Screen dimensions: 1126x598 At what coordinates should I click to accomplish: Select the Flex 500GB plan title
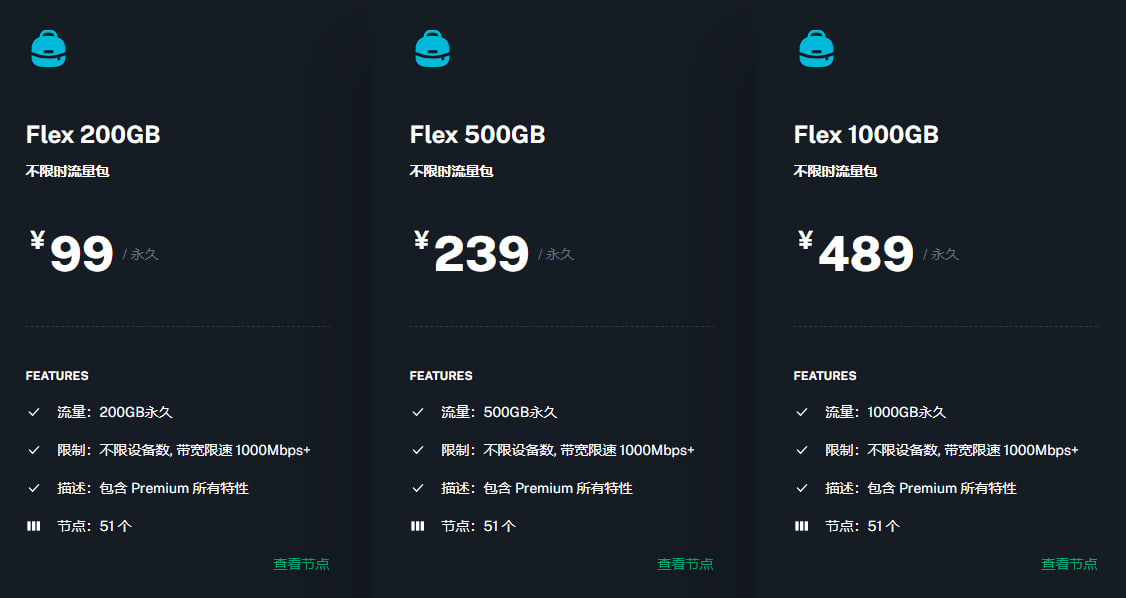tap(478, 134)
